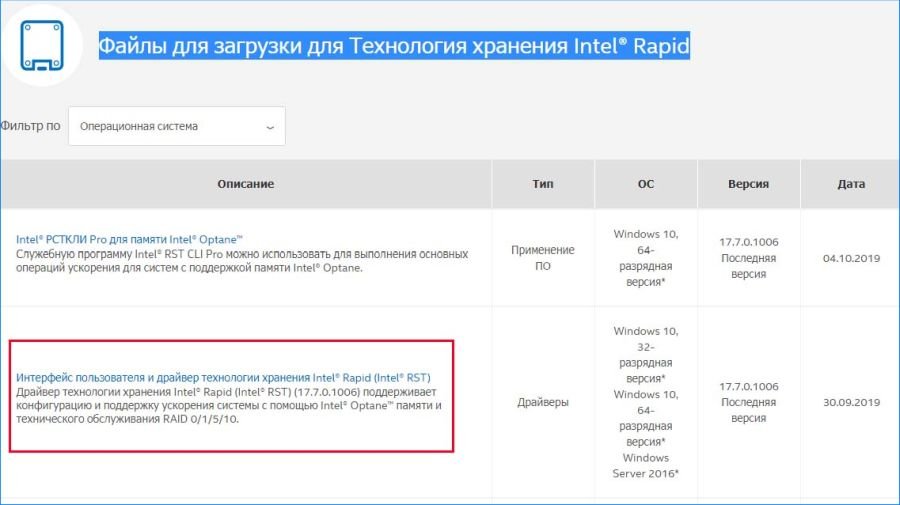Viewport: 900px width, 505px height.
Task: Click the date 30.09.2019
Action: [851, 402]
